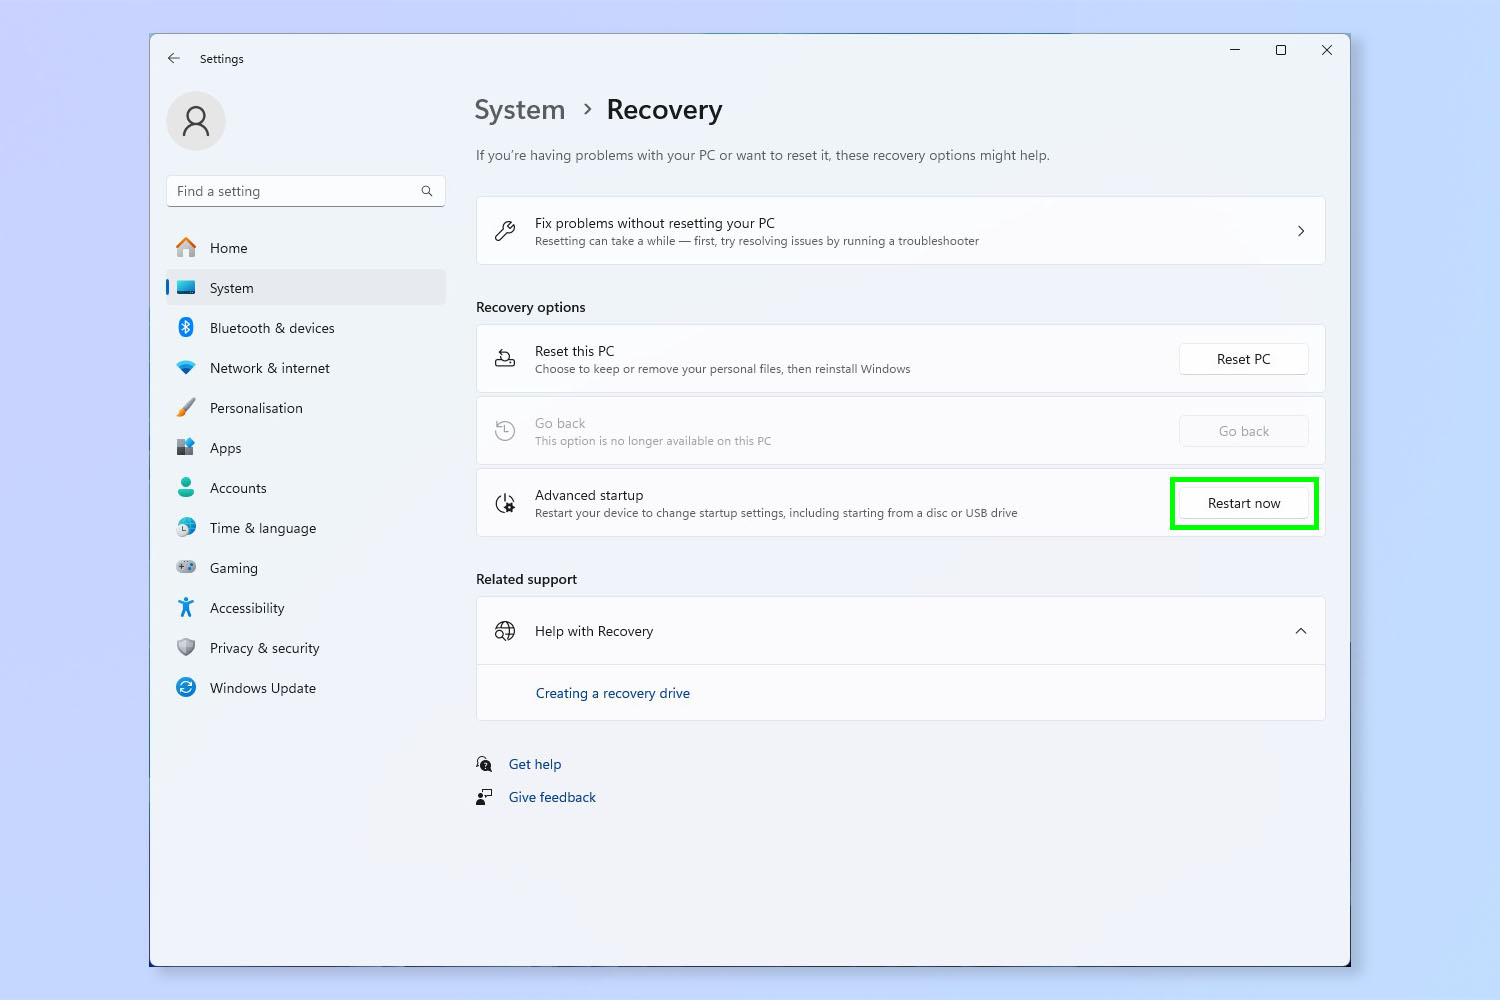This screenshot has height=1000, width=1500.
Task: Click the Give feedback icon
Action: point(484,797)
